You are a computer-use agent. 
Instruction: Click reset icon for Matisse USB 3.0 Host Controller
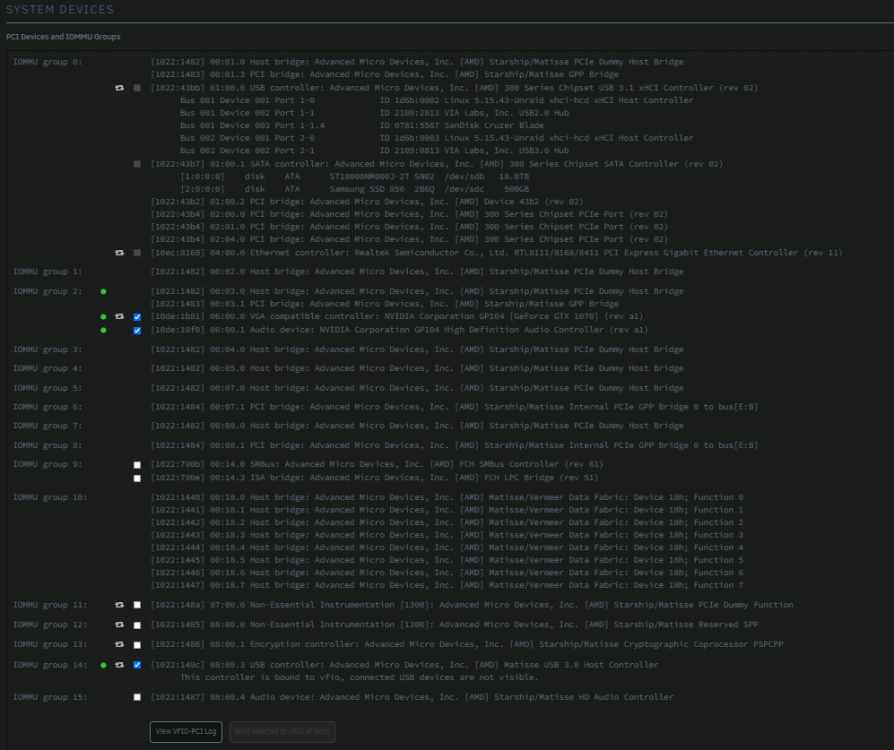[x=119, y=665]
